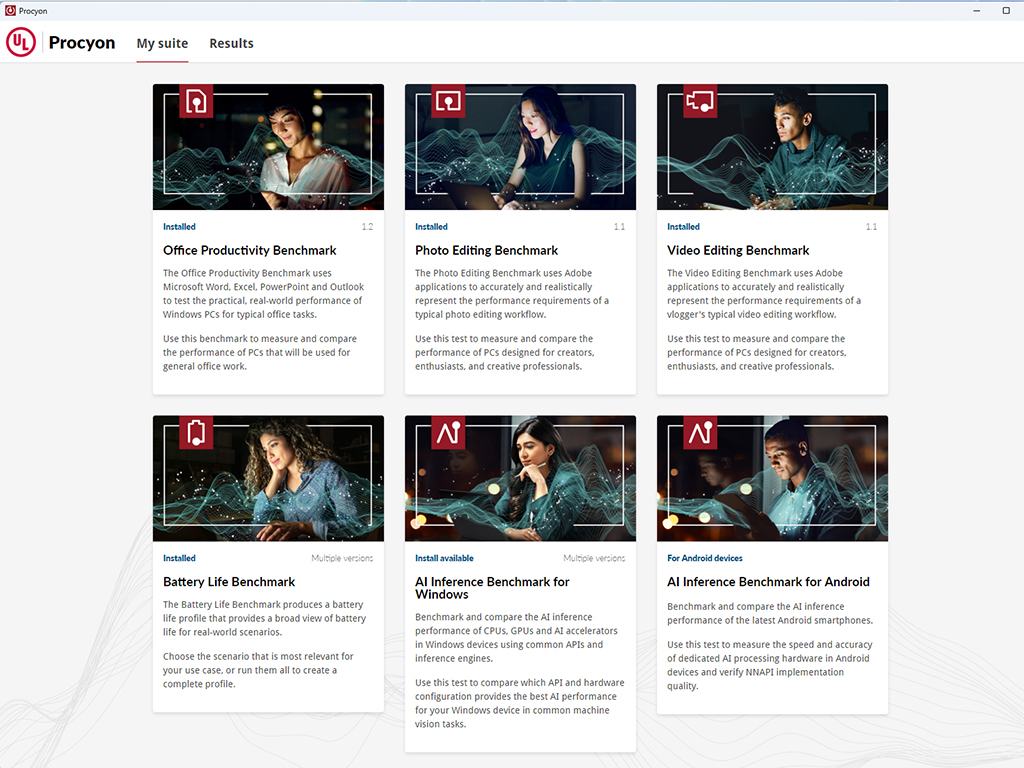Click the Video Editing benchmark thumbnail image
This screenshot has height=768, width=1024.
point(773,147)
